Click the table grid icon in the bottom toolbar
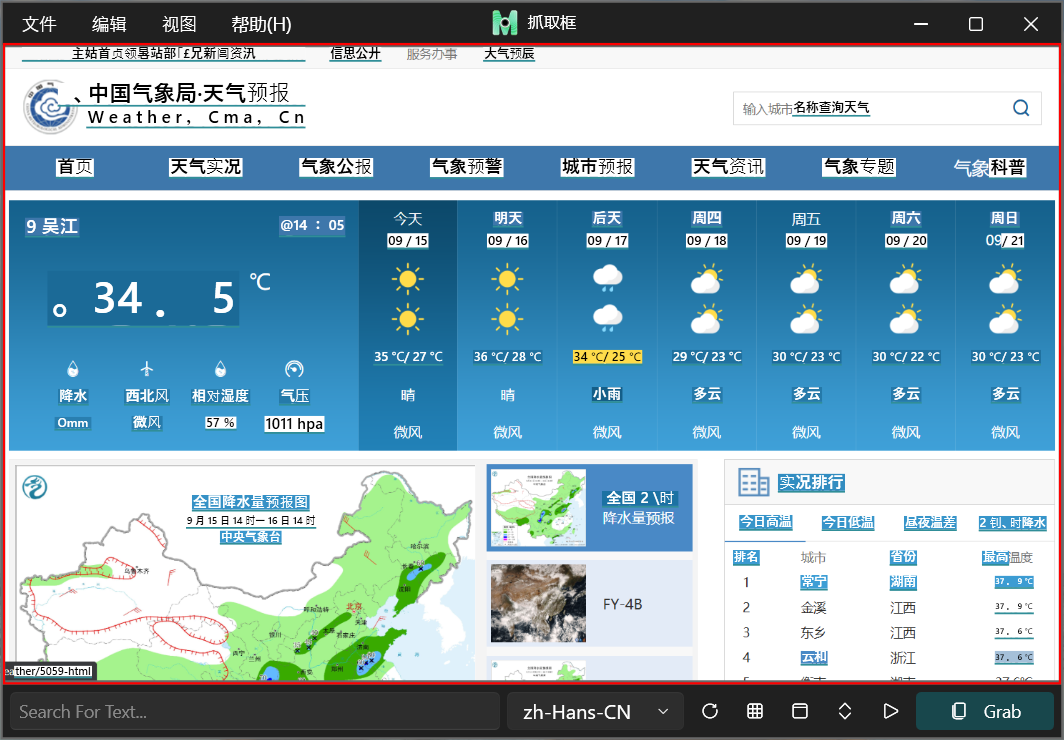The image size is (1064, 740). pos(755,711)
